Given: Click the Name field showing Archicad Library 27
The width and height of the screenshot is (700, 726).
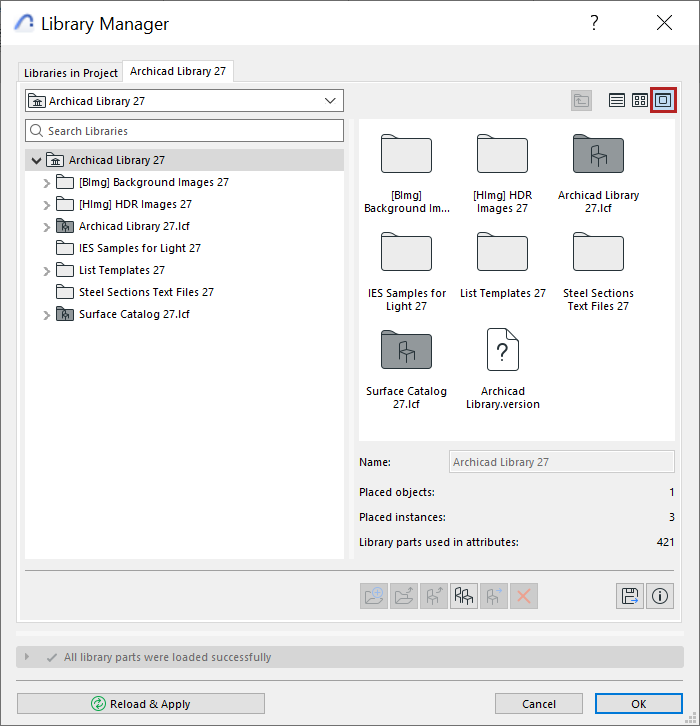Looking at the screenshot, I should (x=562, y=462).
